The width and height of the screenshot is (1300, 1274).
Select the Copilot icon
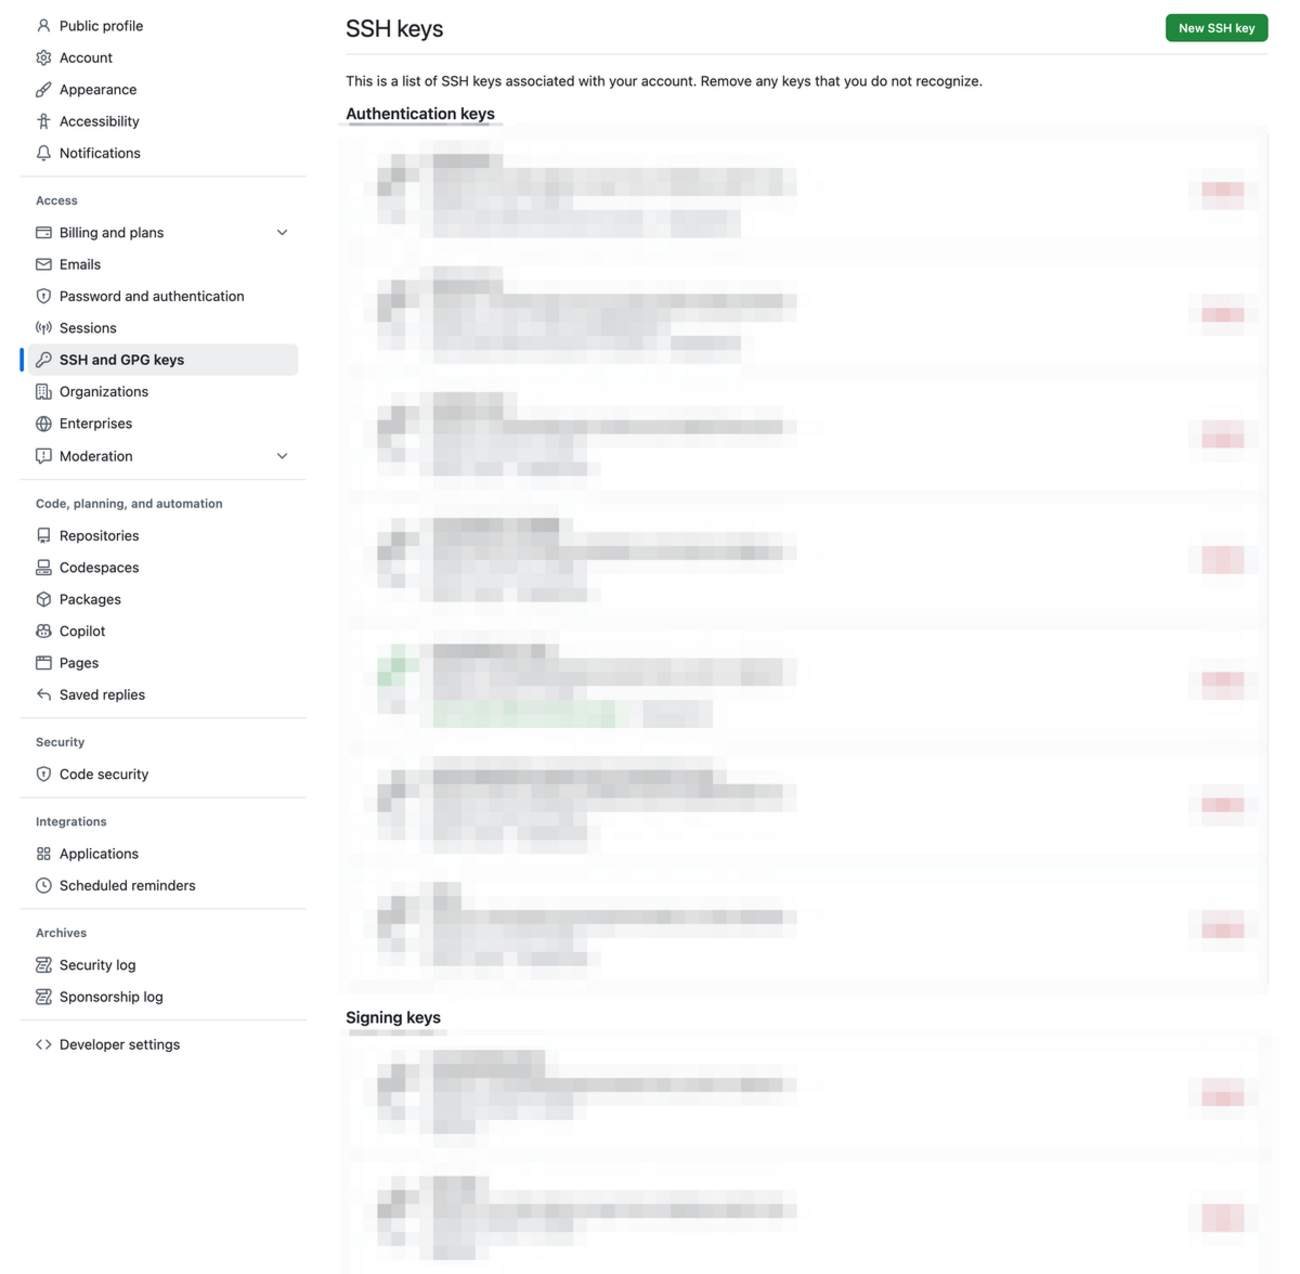pos(44,631)
